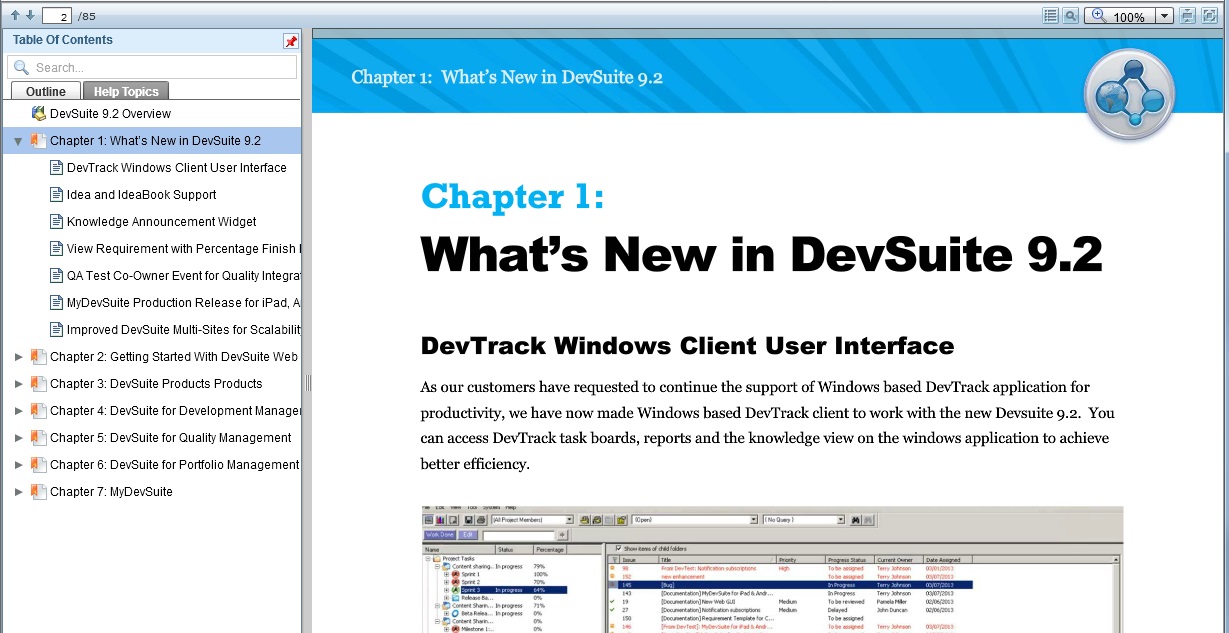The height and width of the screenshot is (633, 1229).
Task: Expand Chapter 5: Quality Management node
Action: click(x=18, y=437)
